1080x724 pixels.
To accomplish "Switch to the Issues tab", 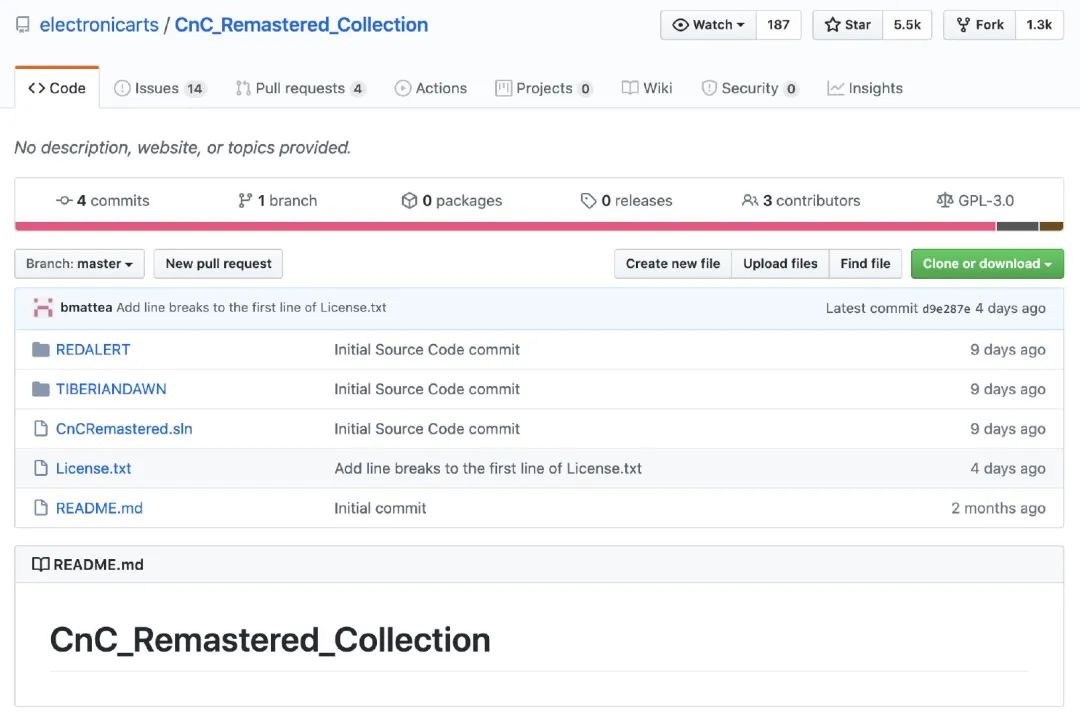I will [x=159, y=88].
